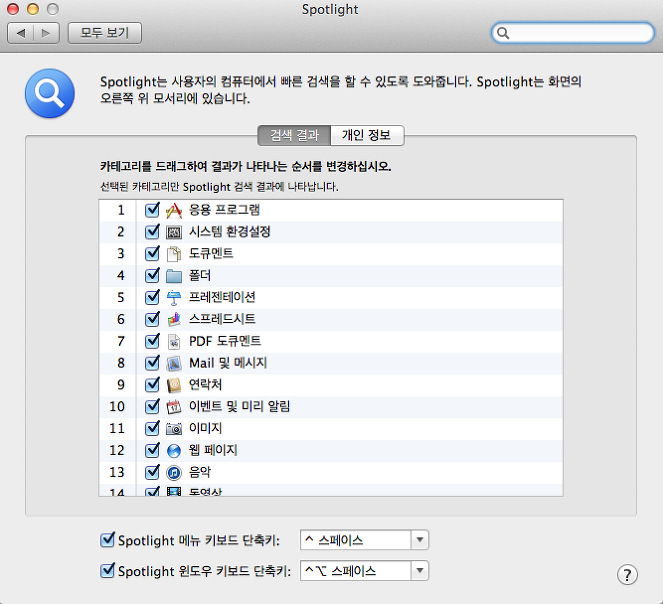
Task: Uncheck the Mail 및 메시지 checkbox
Action: coord(152,362)
